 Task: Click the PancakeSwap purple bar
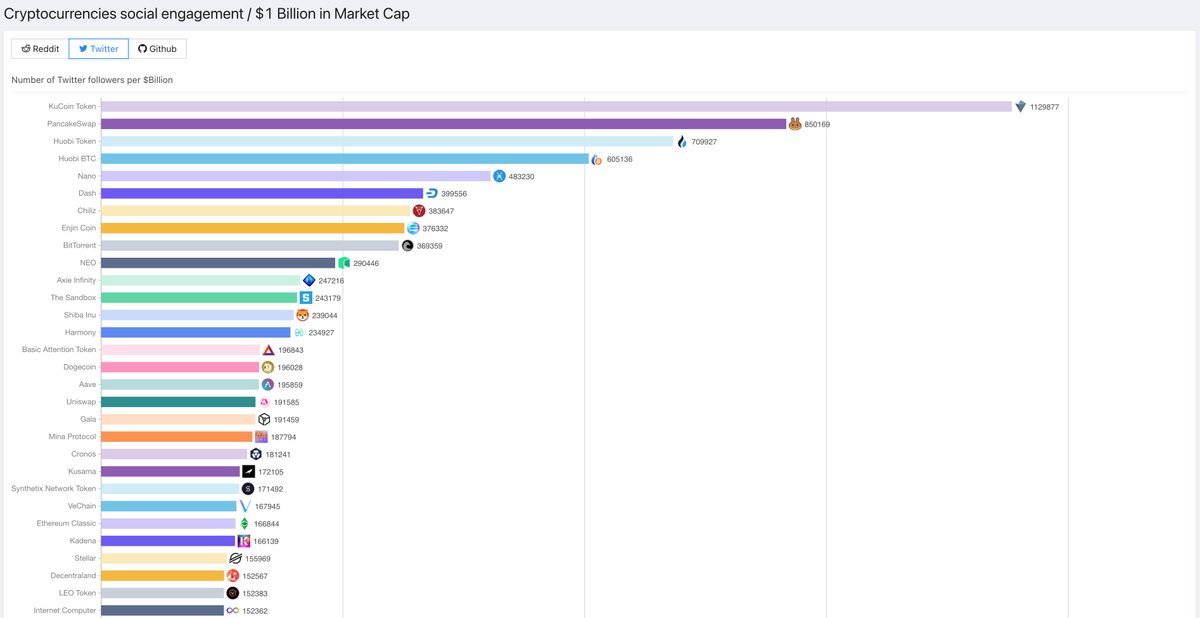(x=443, y=124)
